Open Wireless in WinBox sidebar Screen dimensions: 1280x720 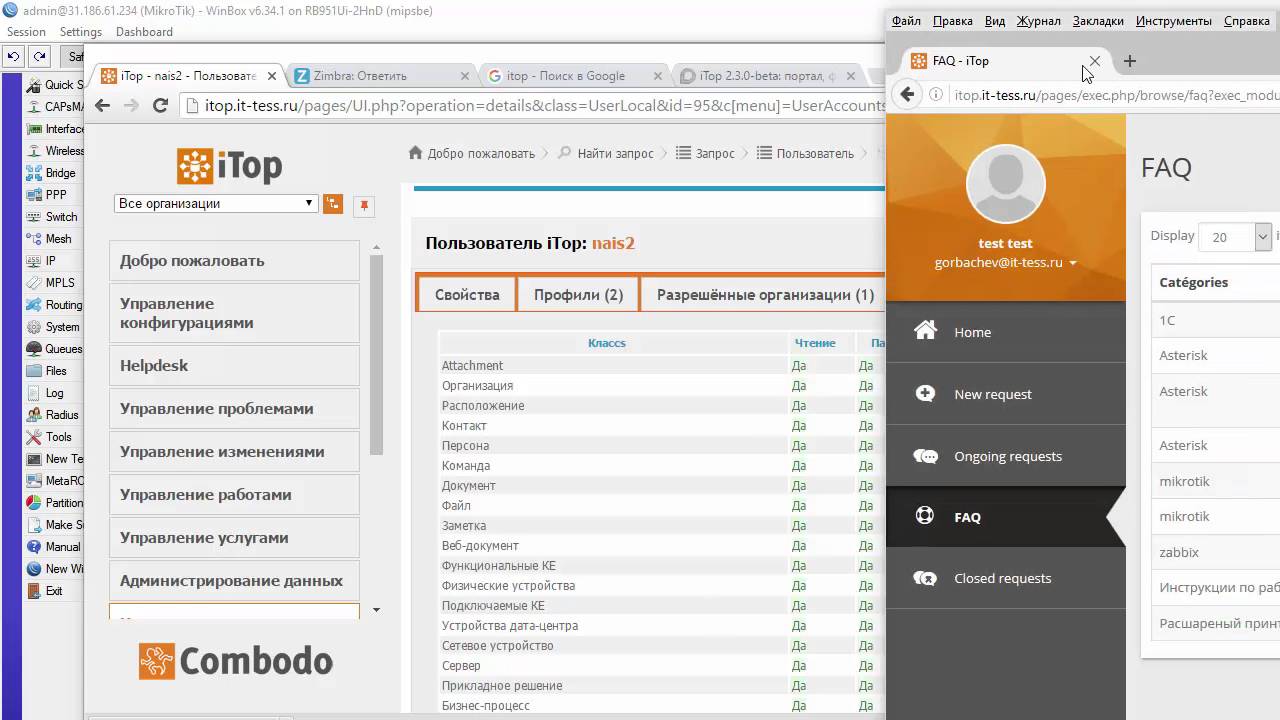pyautogui.click(x=55, y=151)
